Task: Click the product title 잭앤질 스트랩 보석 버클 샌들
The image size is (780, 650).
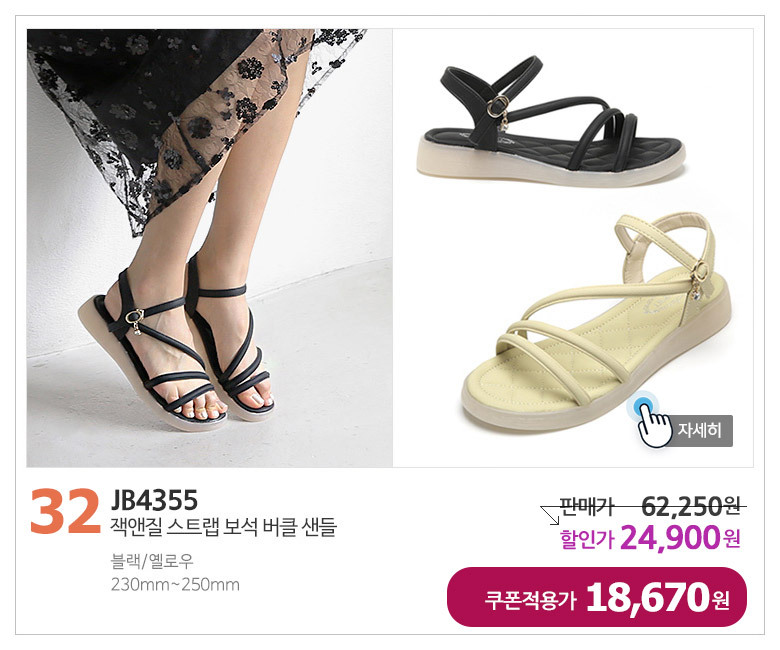Action: (224, 527)
